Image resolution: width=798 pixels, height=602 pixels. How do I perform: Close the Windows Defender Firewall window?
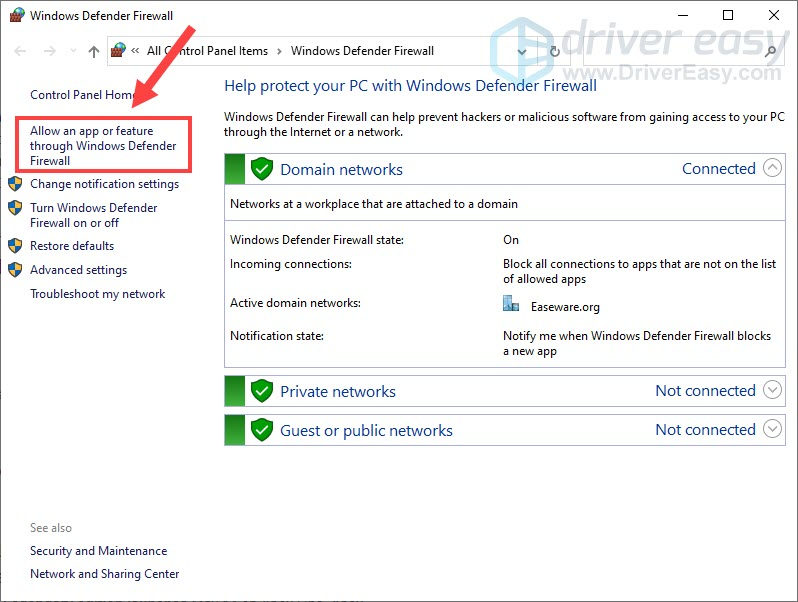[774, 15]
